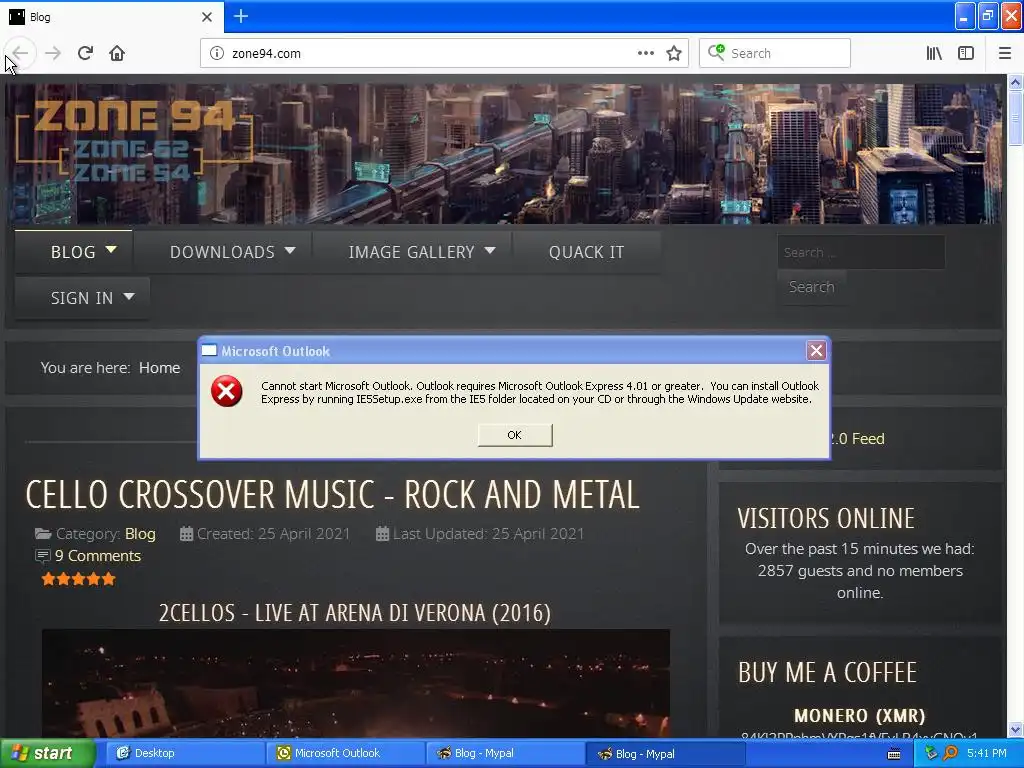
Task: Open the Windows start menu
Action: pyautogui.click(x=47, y=754)
